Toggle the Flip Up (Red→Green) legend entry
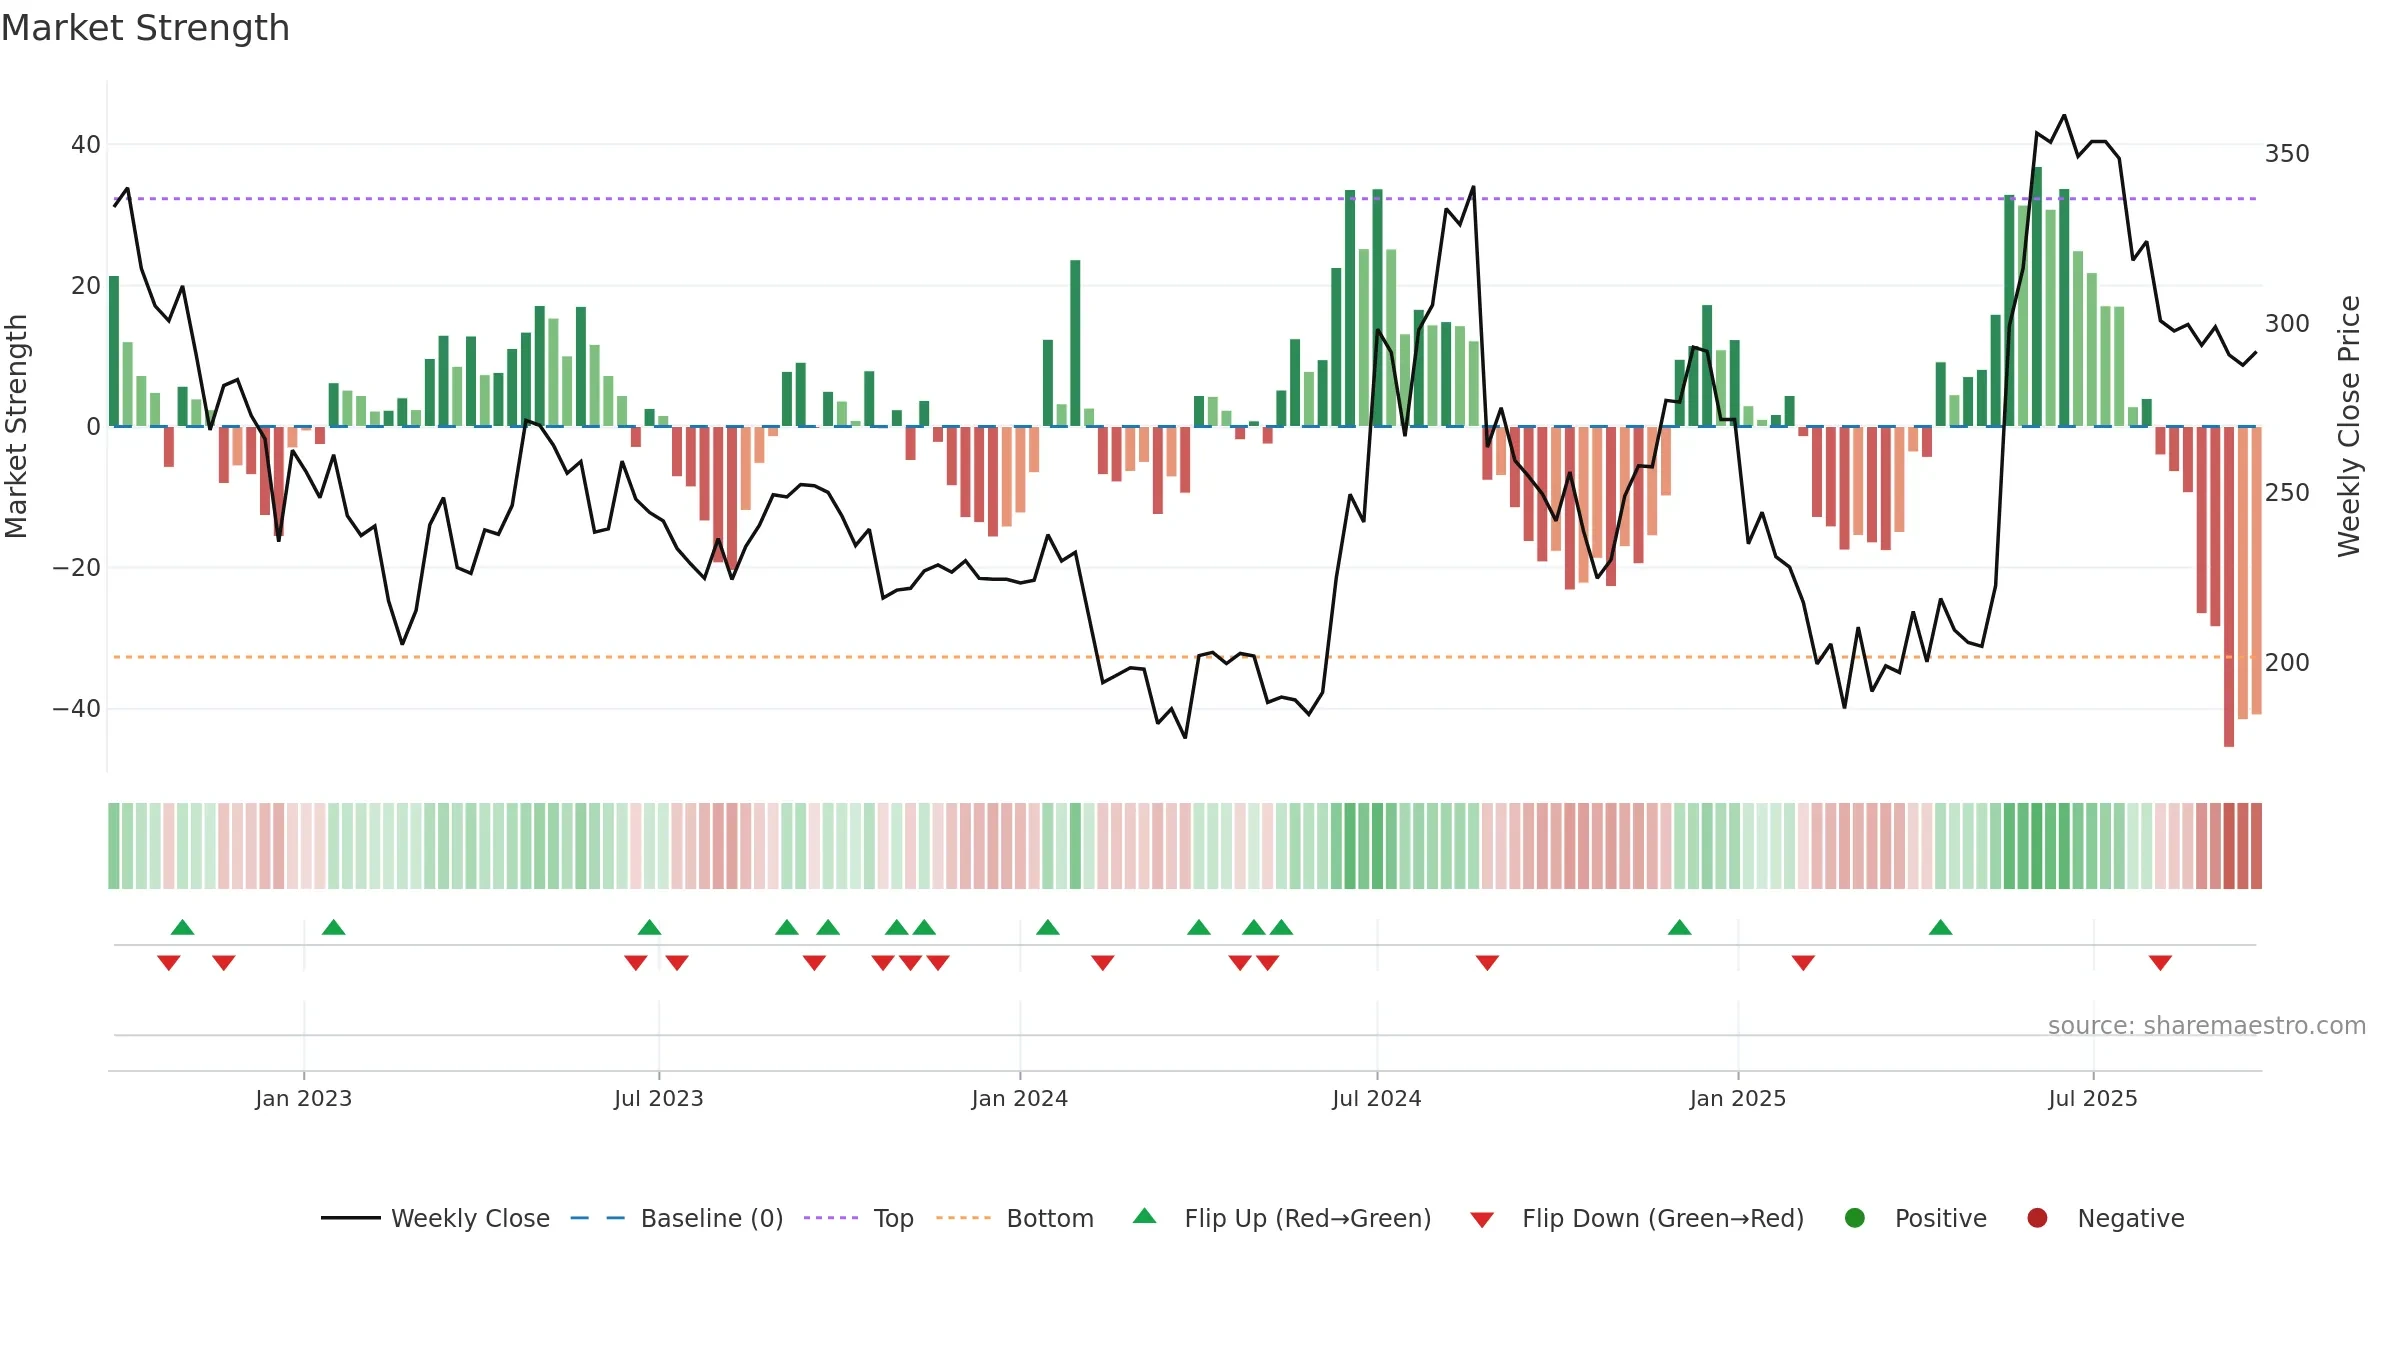This screenshot has width=2400, height=1350. coord(1282,1218)
